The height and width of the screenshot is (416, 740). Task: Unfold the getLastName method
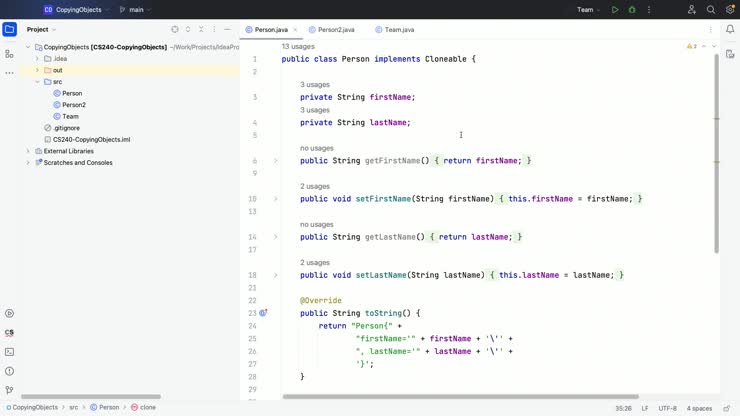[276, 237]
